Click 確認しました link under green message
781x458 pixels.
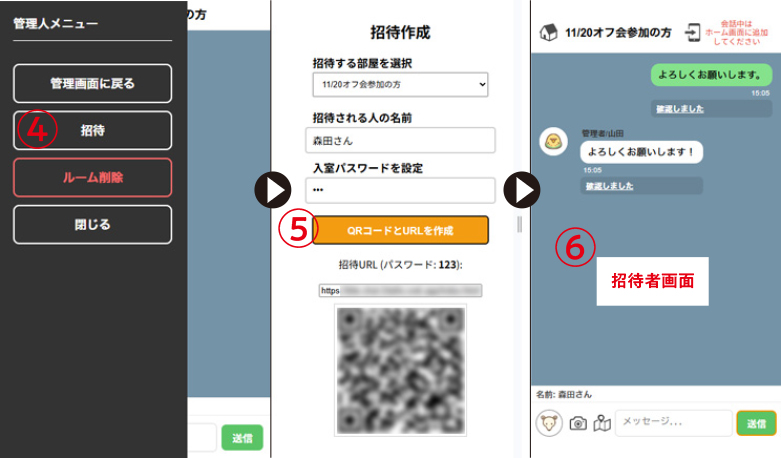point(680,109)
